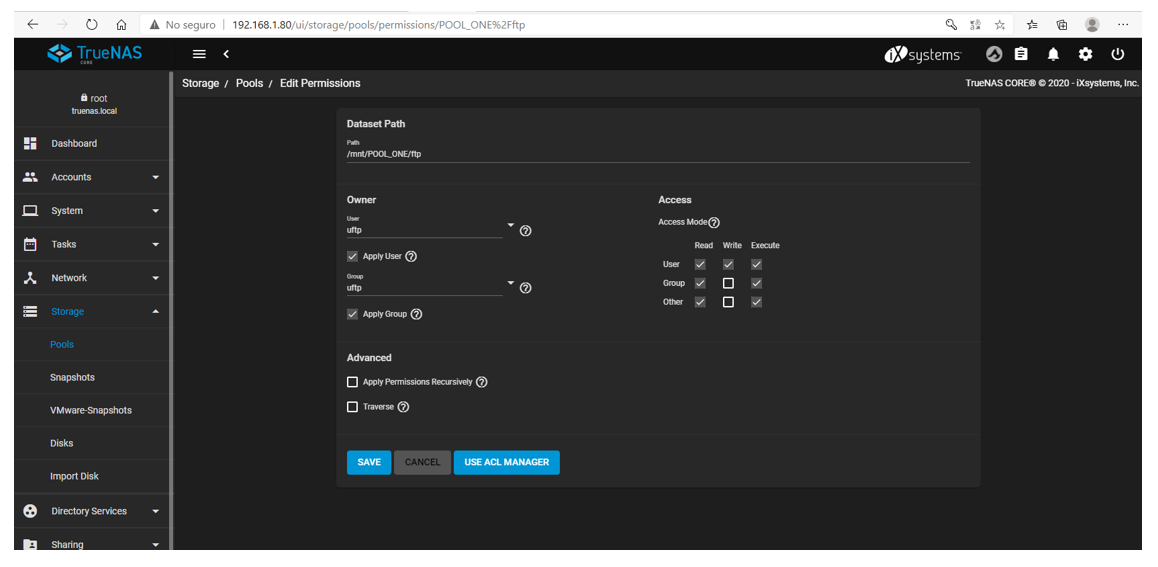The width and height of the screenshot is (1158, 567).
Task: Open help for Access Mode
Action: [714, 222]
